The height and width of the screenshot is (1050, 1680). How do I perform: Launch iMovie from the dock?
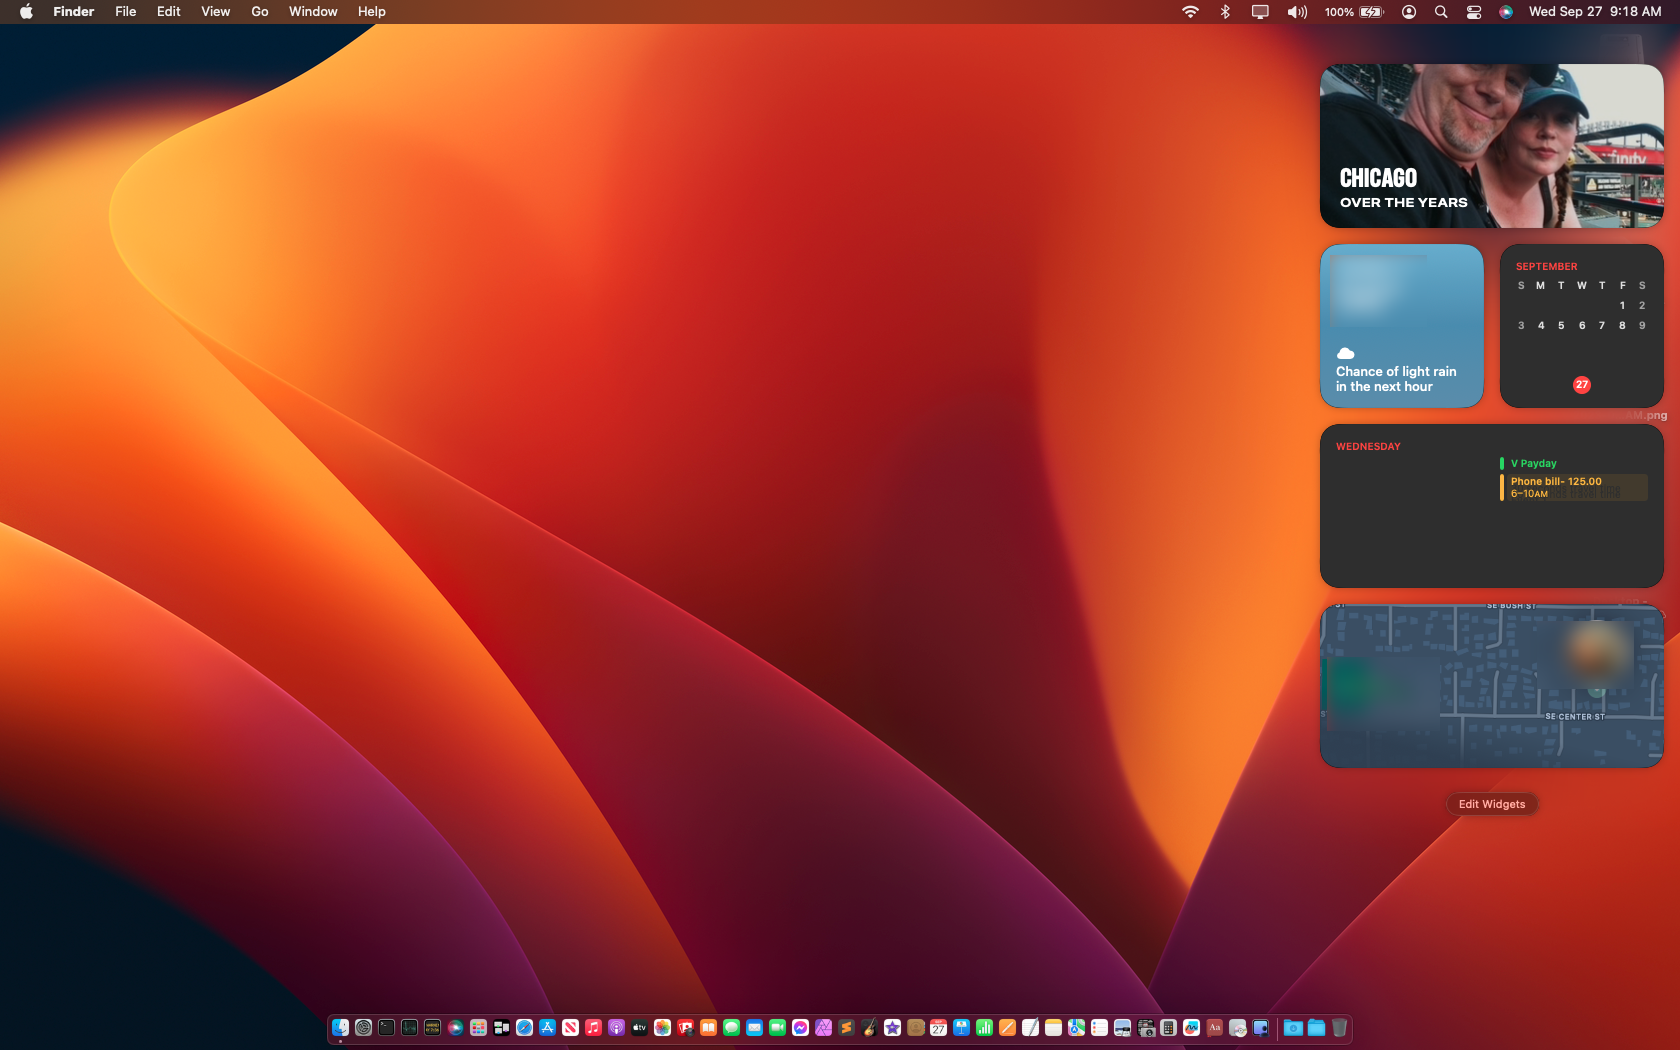point(892,1027)
